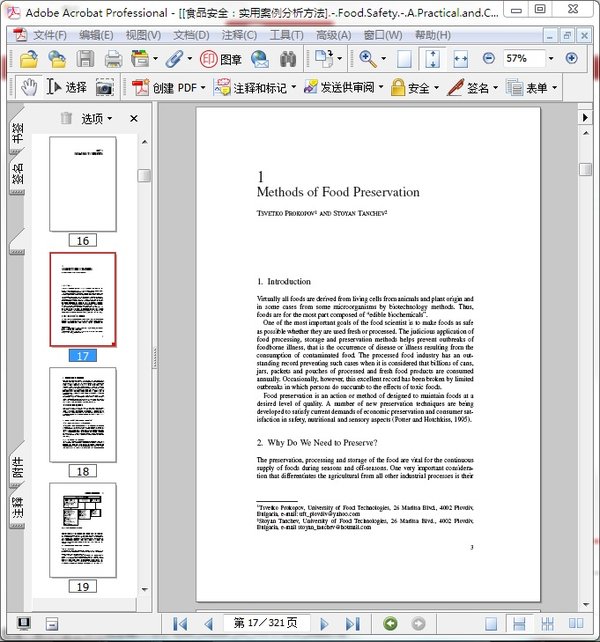
Task: Click the Print icon in toolbar
Action: [114, 59]
